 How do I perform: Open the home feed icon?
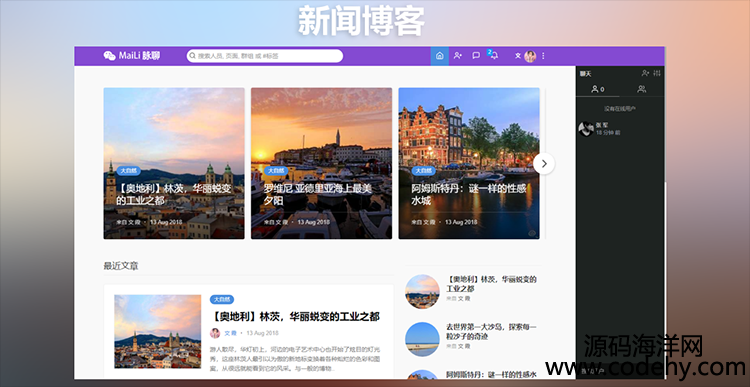[440, 55]
